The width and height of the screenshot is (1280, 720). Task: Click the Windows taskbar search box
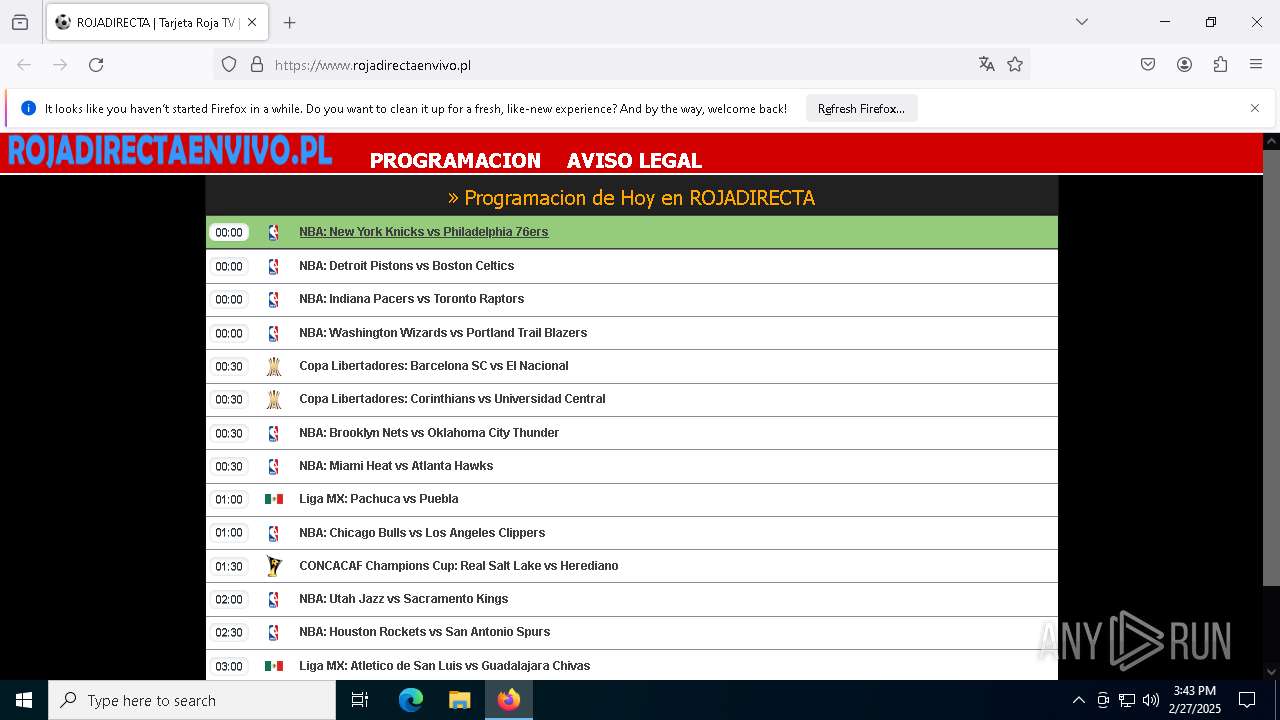click(192, 700)
